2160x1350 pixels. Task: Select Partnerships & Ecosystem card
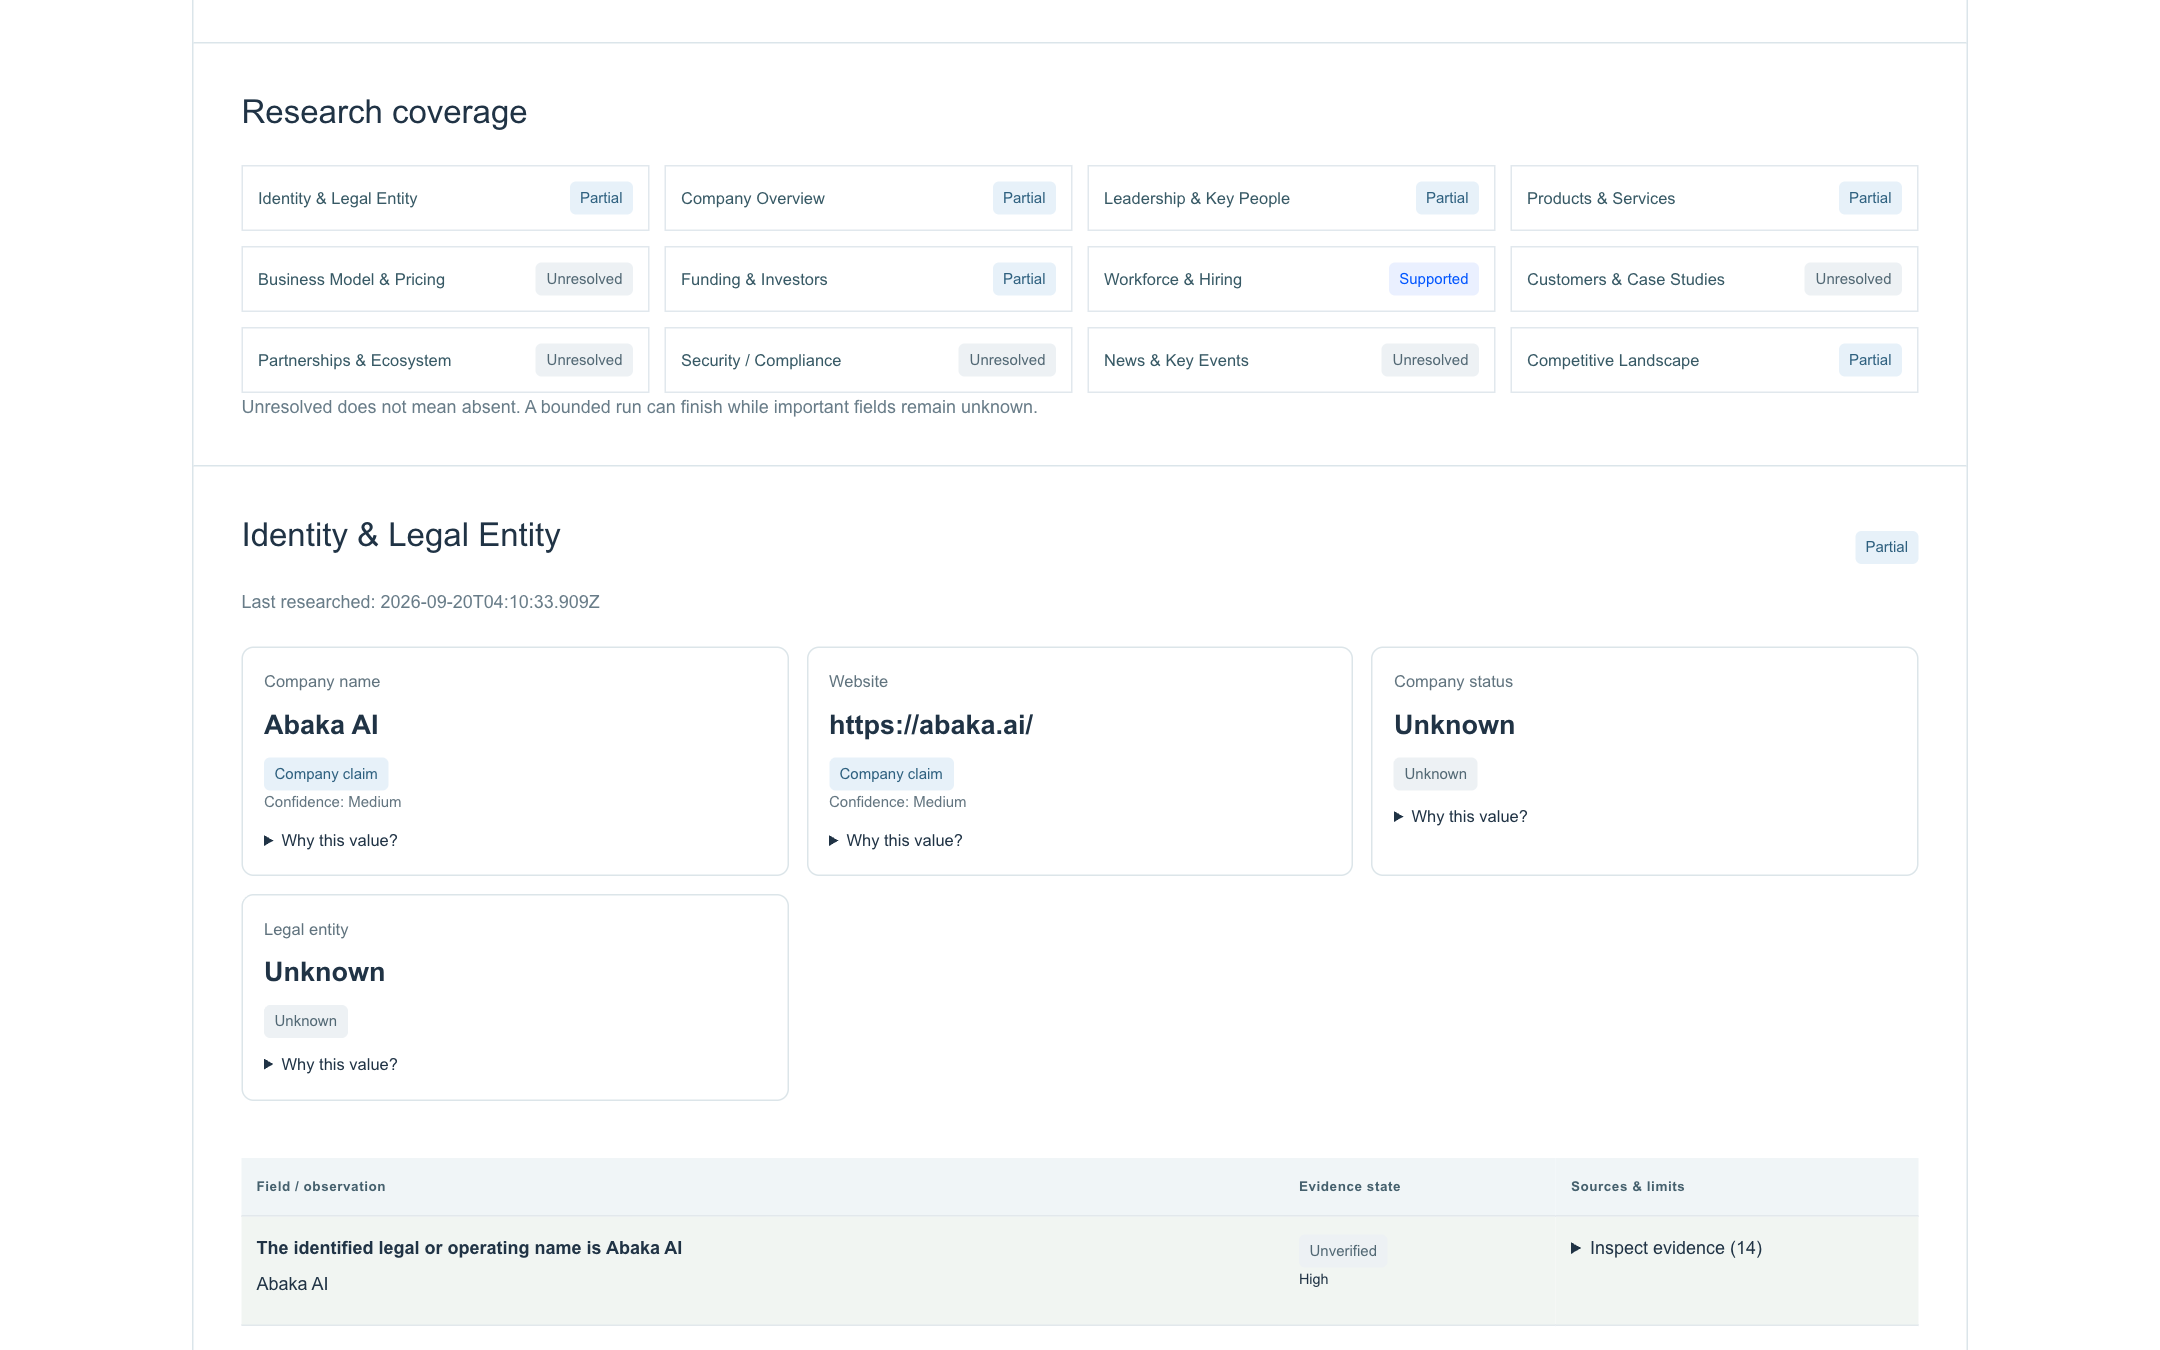445,360
